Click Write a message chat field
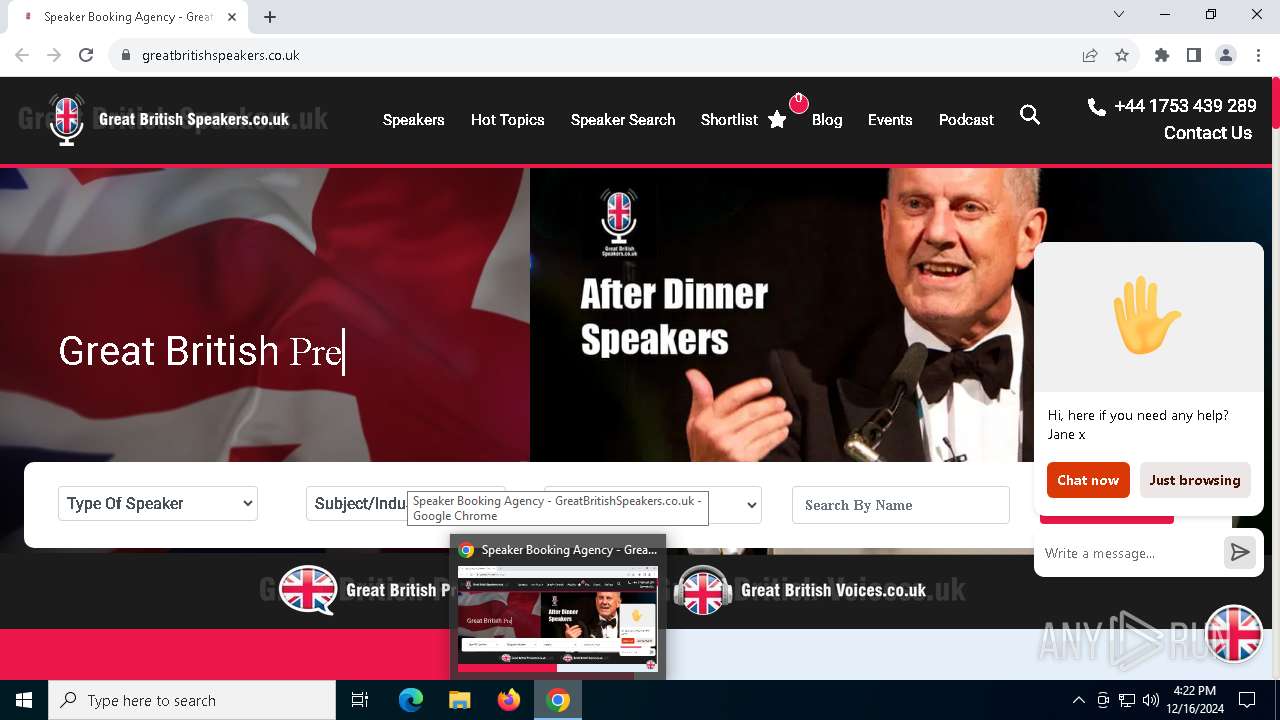The width and height of the screenshot is (1280, 720). tap(1128, 553)
